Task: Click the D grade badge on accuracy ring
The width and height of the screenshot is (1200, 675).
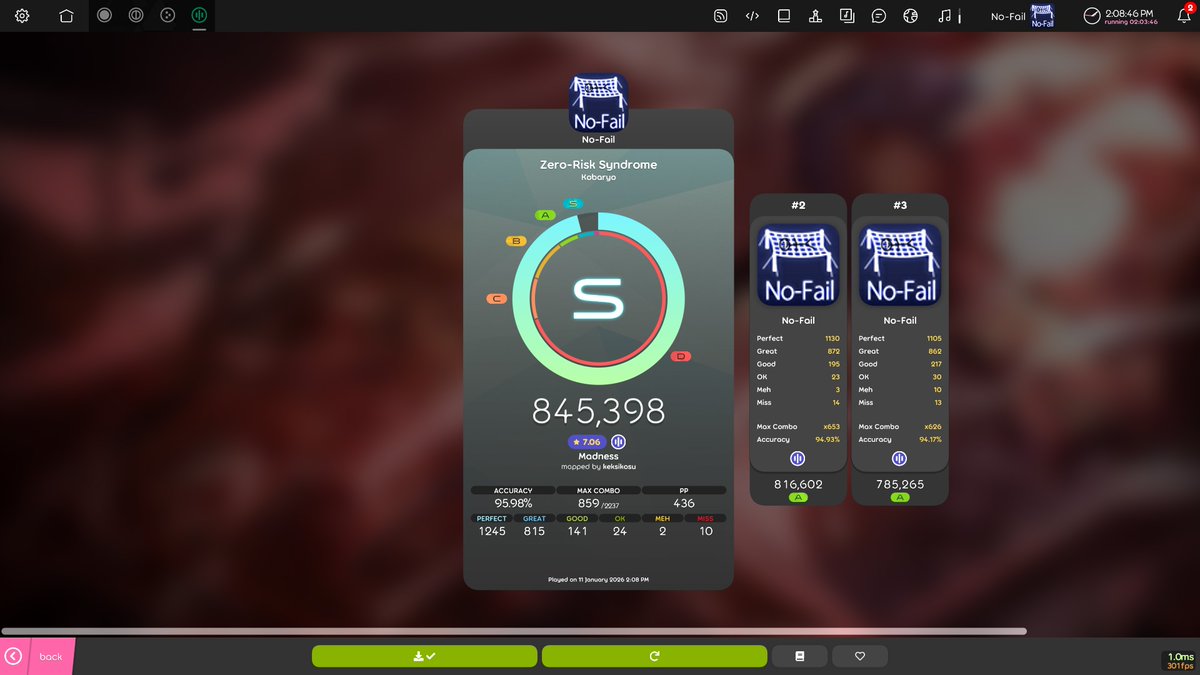Action: click(x=681, y=357)
